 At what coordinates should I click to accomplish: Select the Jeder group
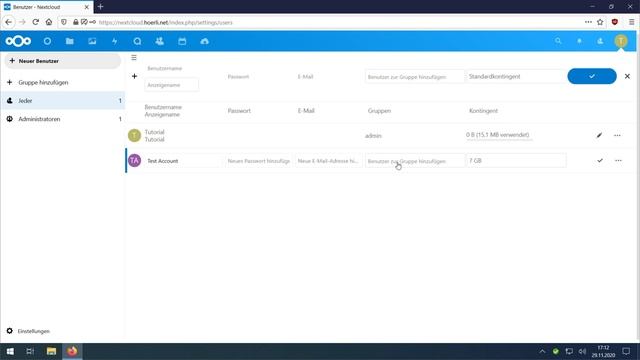click(63, 100)
